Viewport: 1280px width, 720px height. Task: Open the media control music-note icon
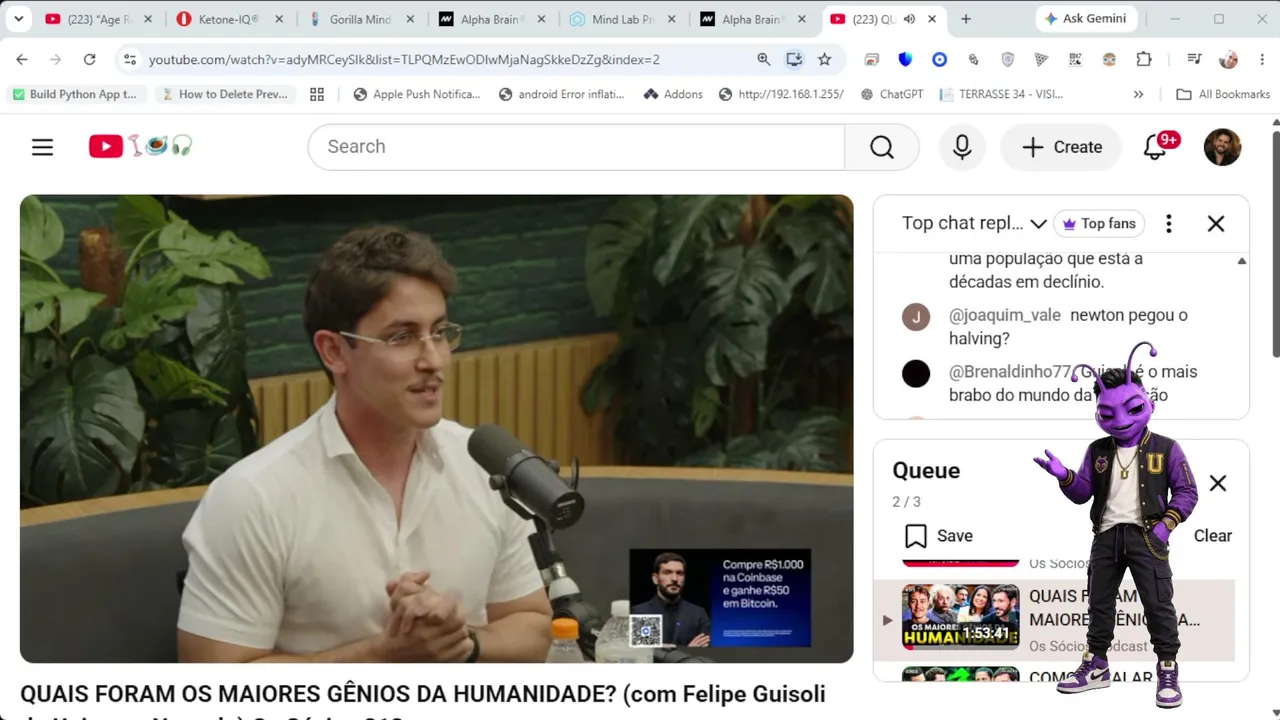coord(1194,60)
